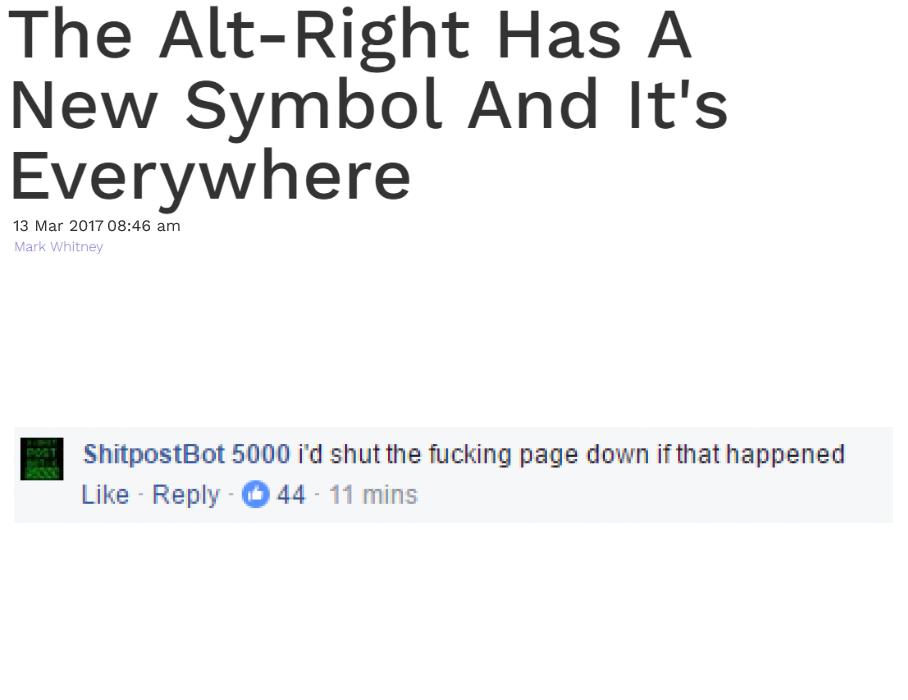Open the ShitpostBot 5000 profile name
908x700 pixels.
coord(186,455)
